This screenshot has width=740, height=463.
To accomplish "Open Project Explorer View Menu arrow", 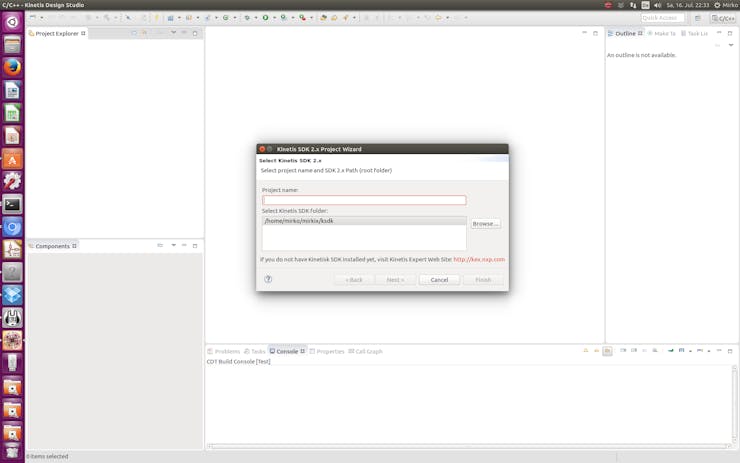I will click(174, 33).
